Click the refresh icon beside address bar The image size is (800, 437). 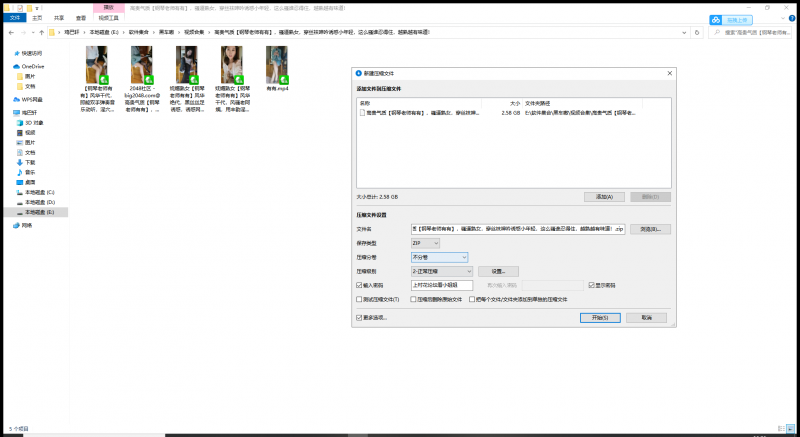click(x=699, y=33)
